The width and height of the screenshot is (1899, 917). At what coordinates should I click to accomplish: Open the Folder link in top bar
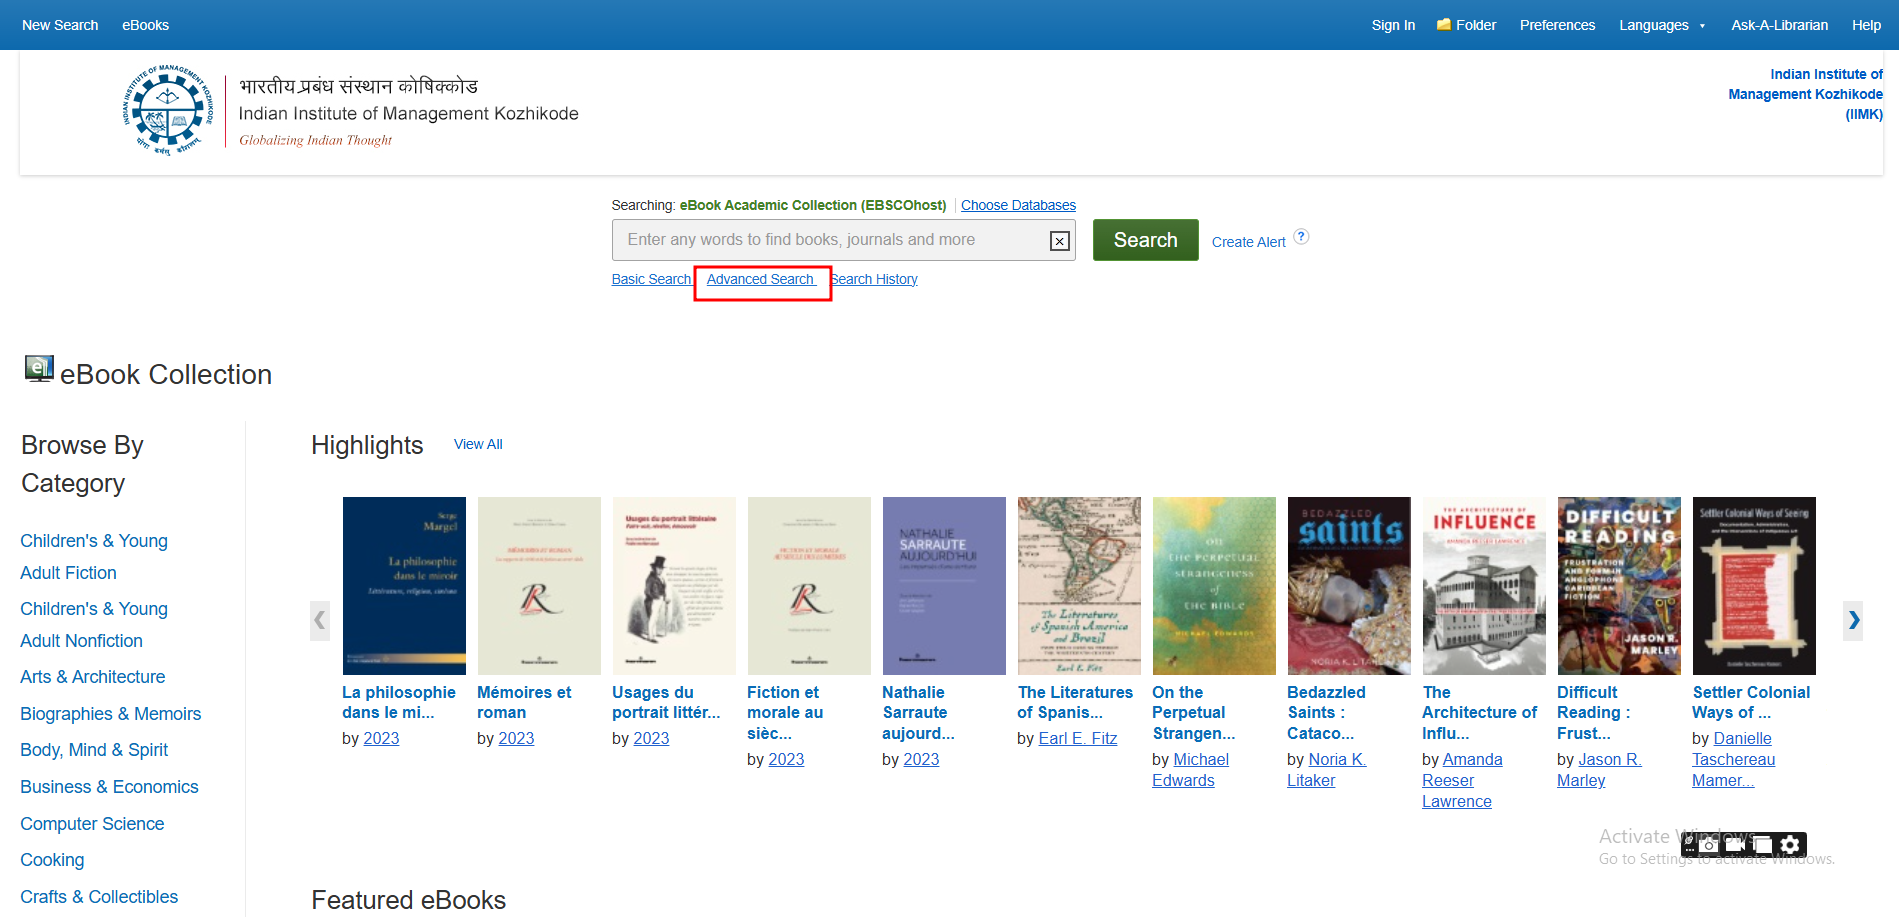[x=1466, y=25]
